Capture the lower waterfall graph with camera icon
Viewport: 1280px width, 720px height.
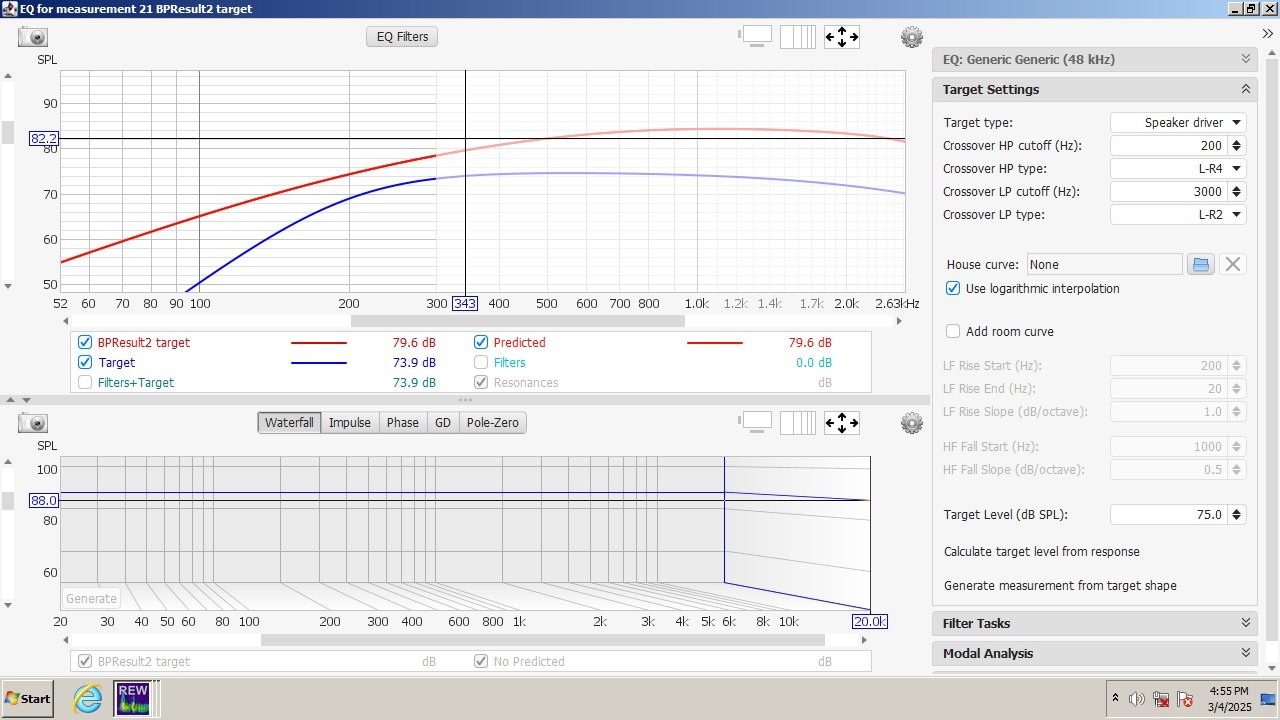point(33,423)
